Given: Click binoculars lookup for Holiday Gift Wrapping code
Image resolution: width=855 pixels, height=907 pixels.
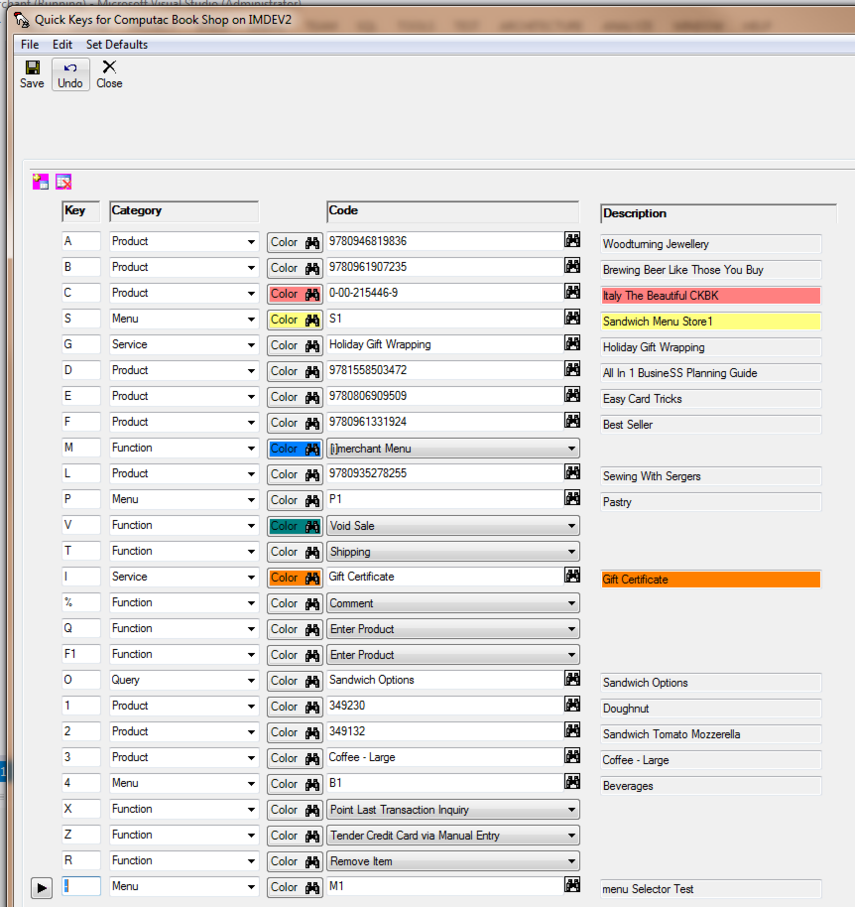Looking at the screenshot, I should [x=572, y=343].
